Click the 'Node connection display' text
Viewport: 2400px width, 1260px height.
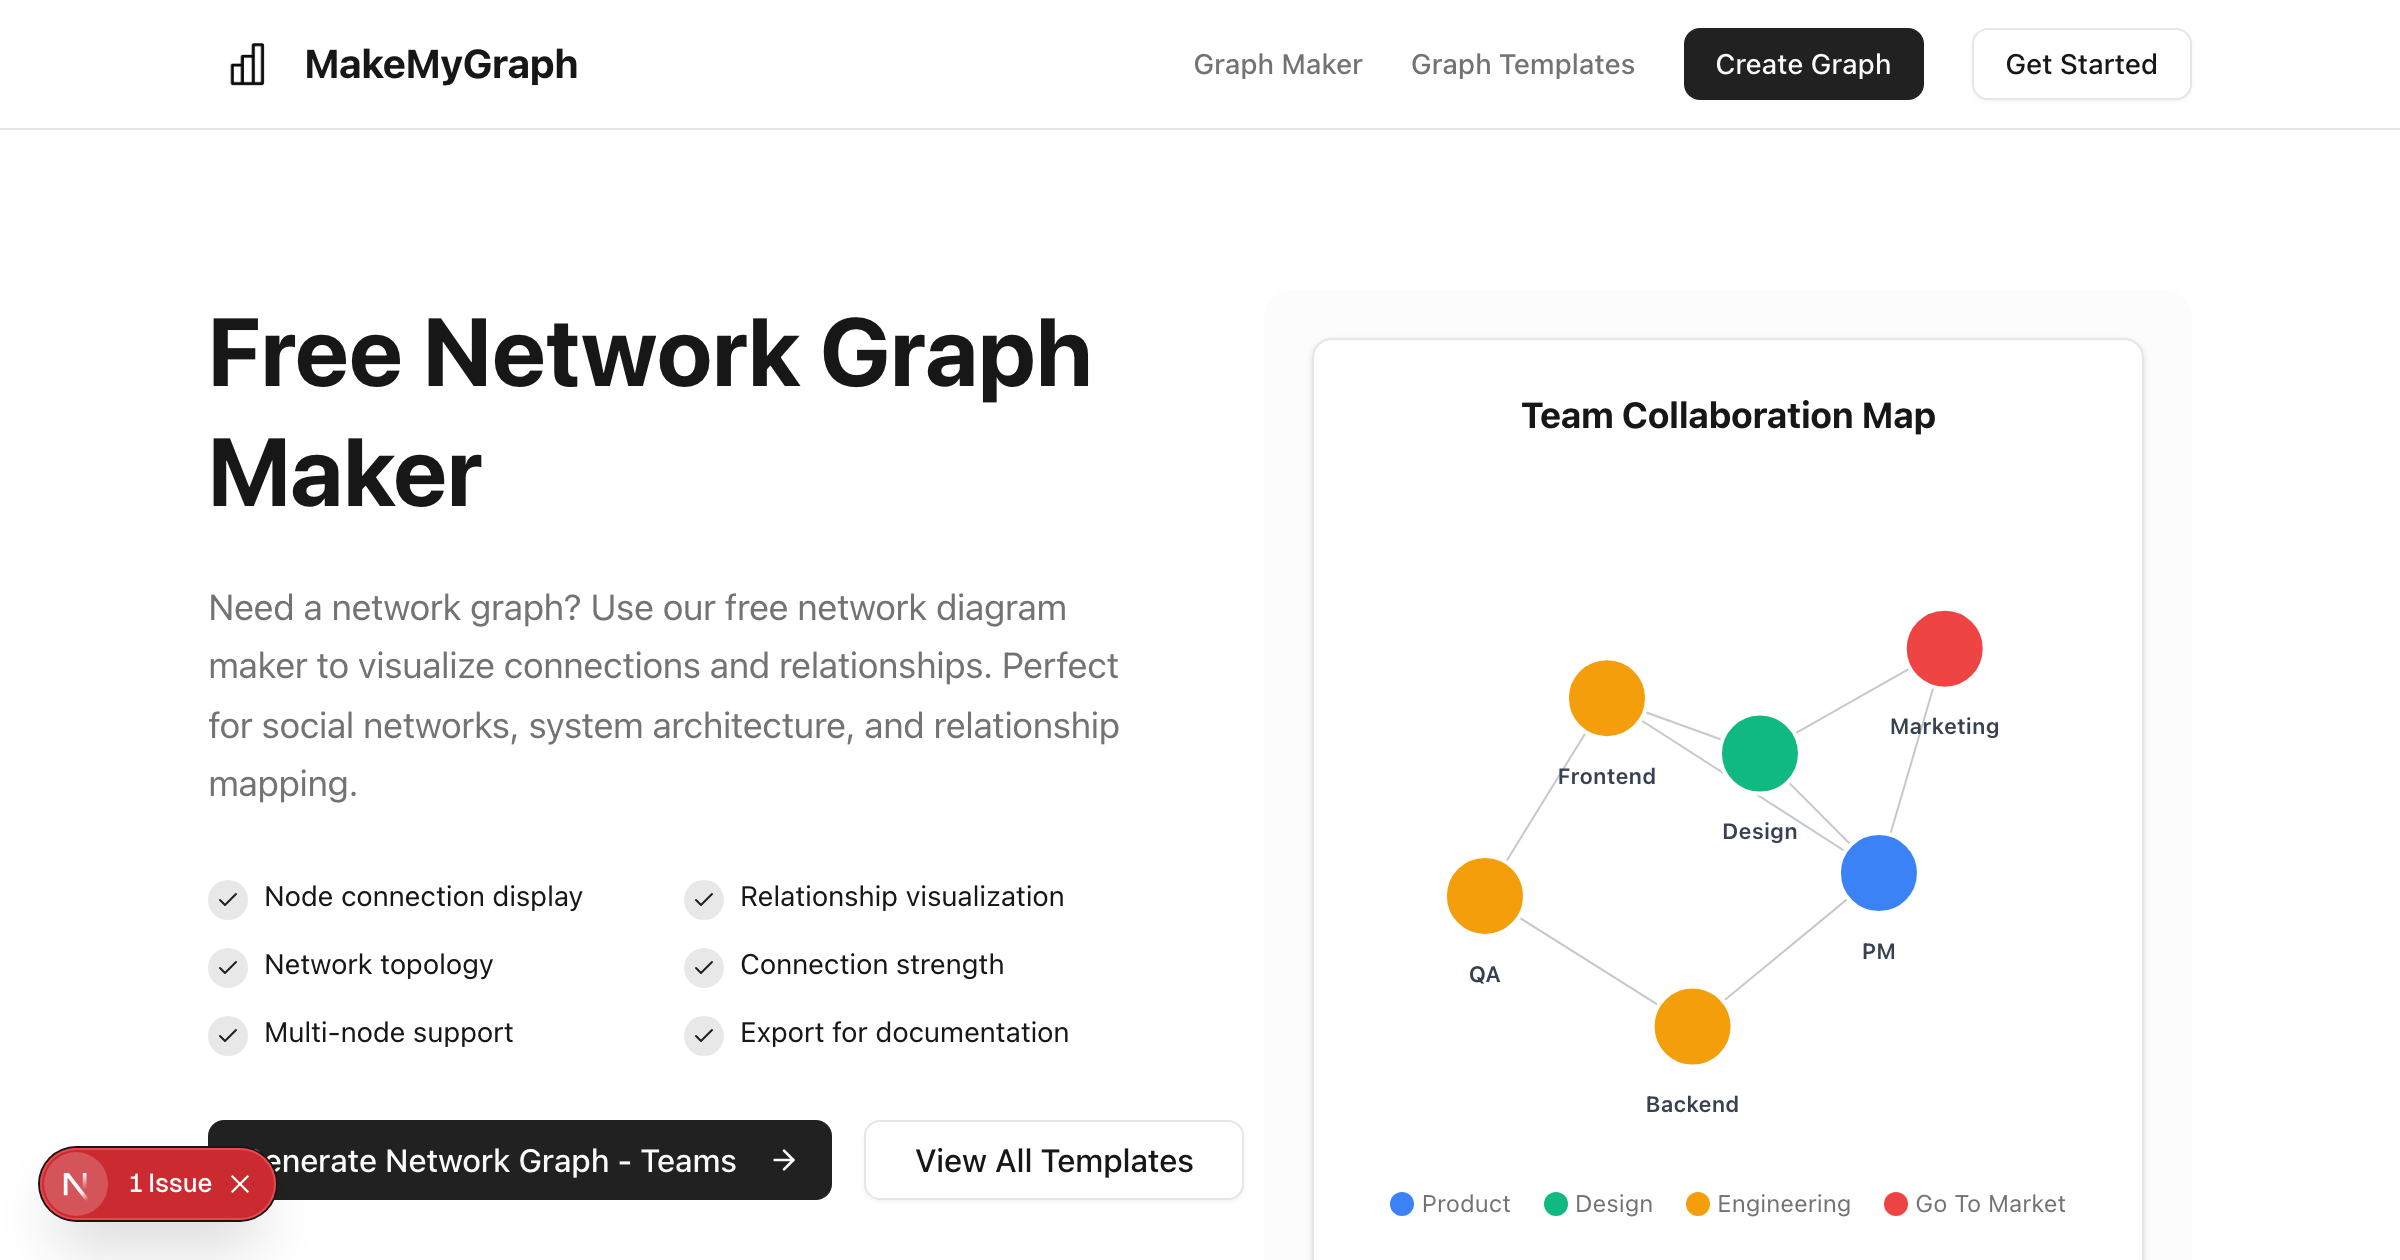[x=424, y=897]
